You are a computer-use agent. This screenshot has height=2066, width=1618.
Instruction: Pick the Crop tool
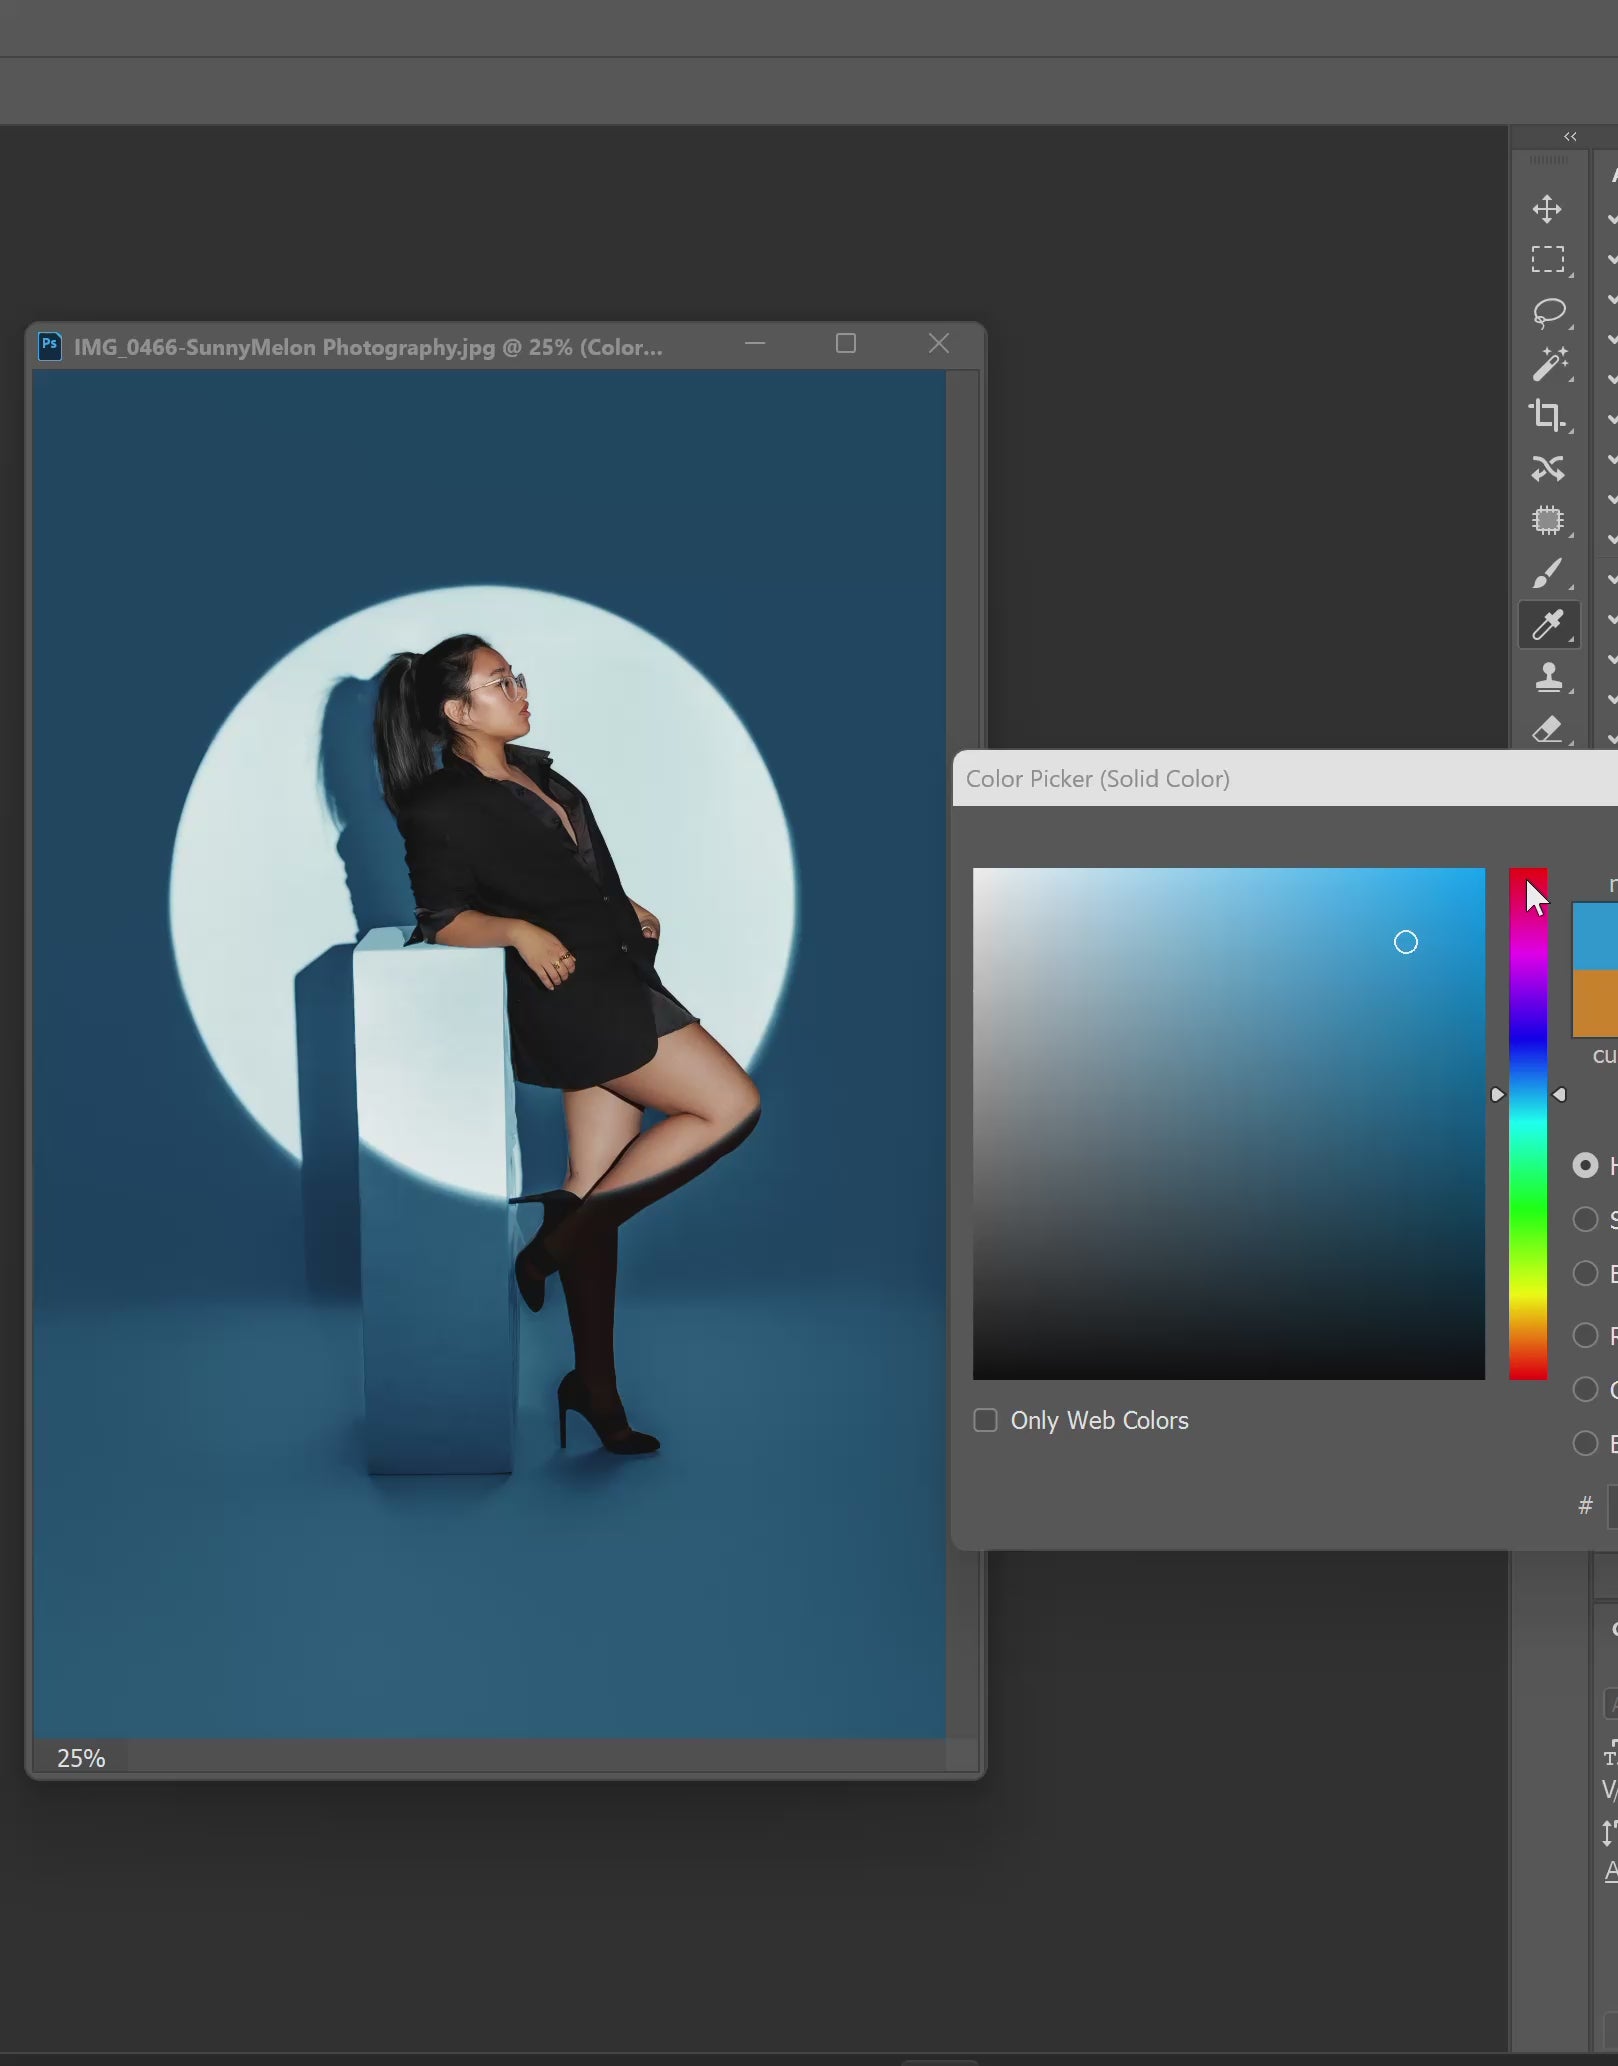click(x=1547, y=415)
